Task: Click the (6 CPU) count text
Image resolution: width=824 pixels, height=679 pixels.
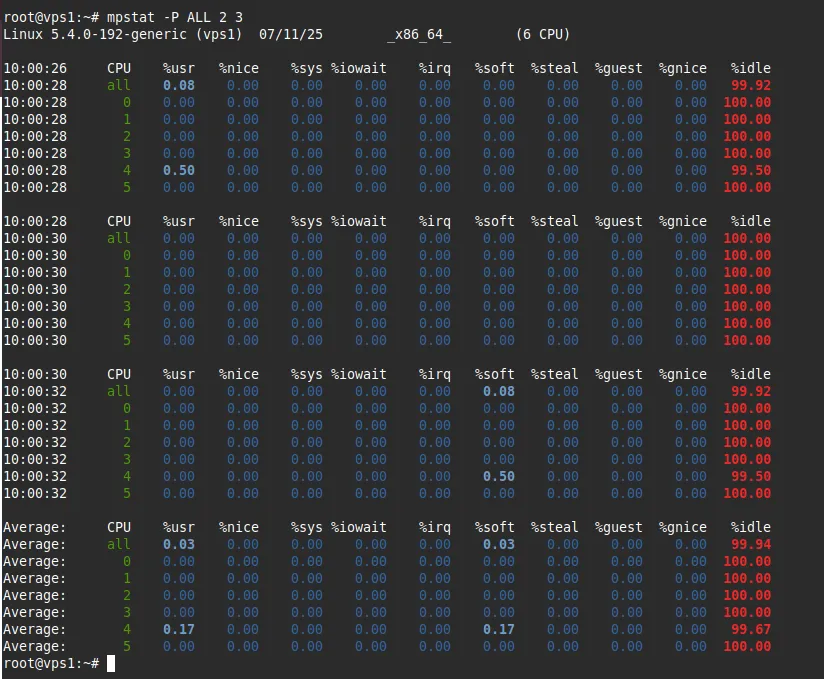Action: 543,34
